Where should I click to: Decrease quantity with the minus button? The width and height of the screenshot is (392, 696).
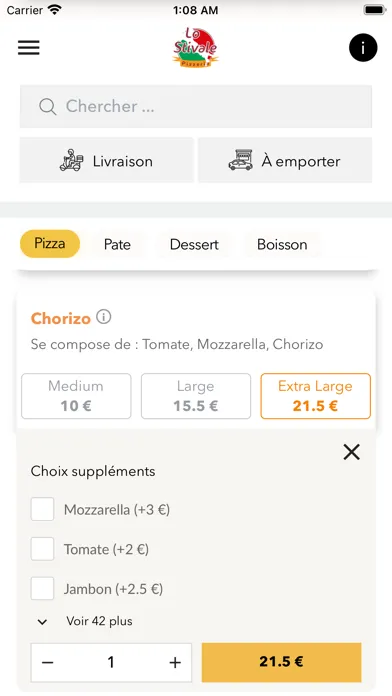tap(48, 662)
